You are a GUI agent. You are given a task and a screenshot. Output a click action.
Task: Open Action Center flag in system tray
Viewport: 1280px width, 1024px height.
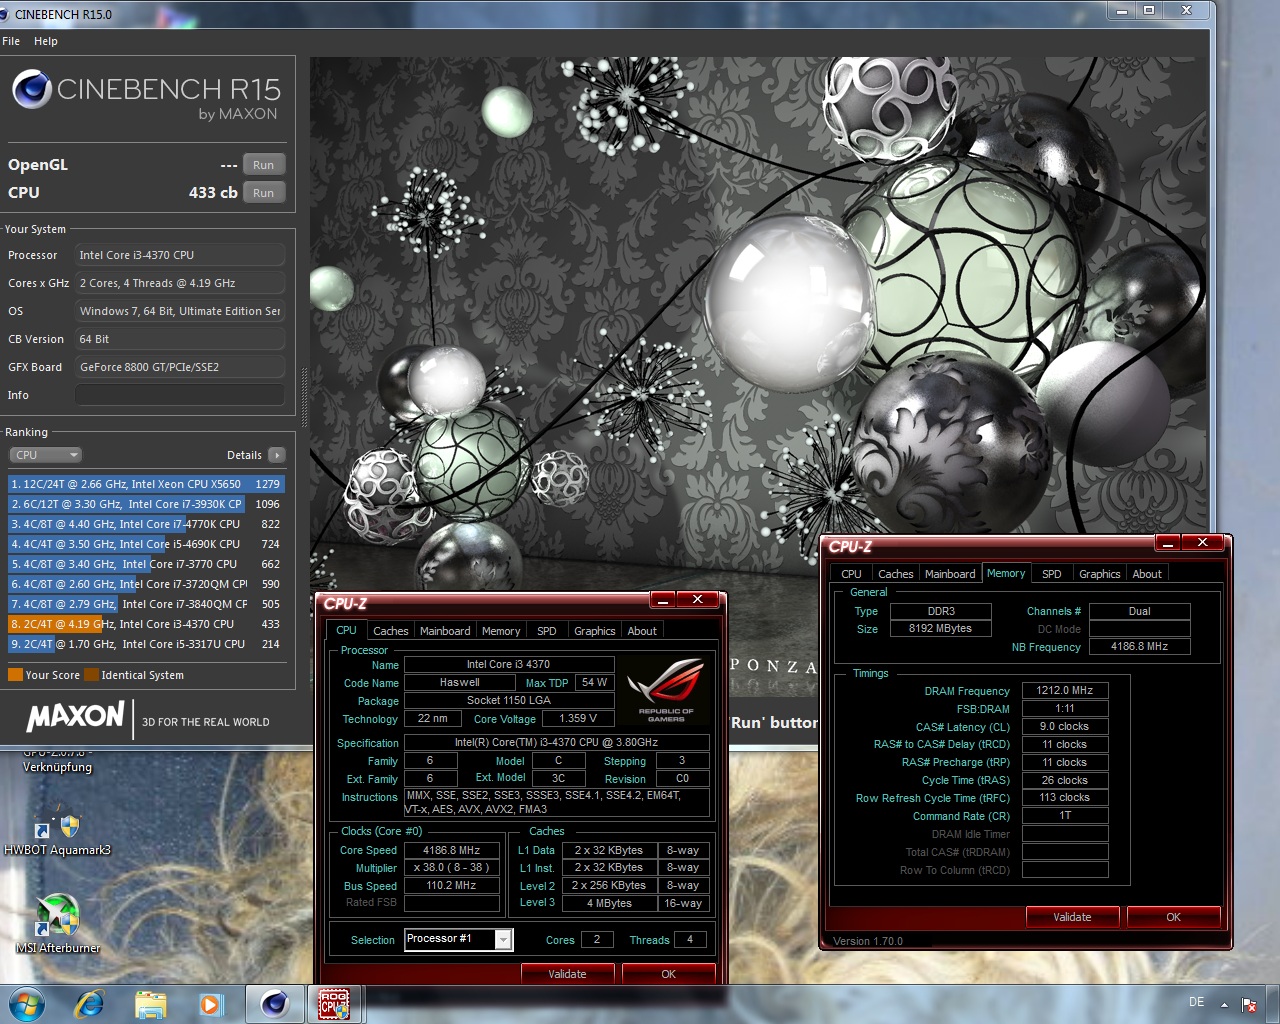[1249, 1004]
